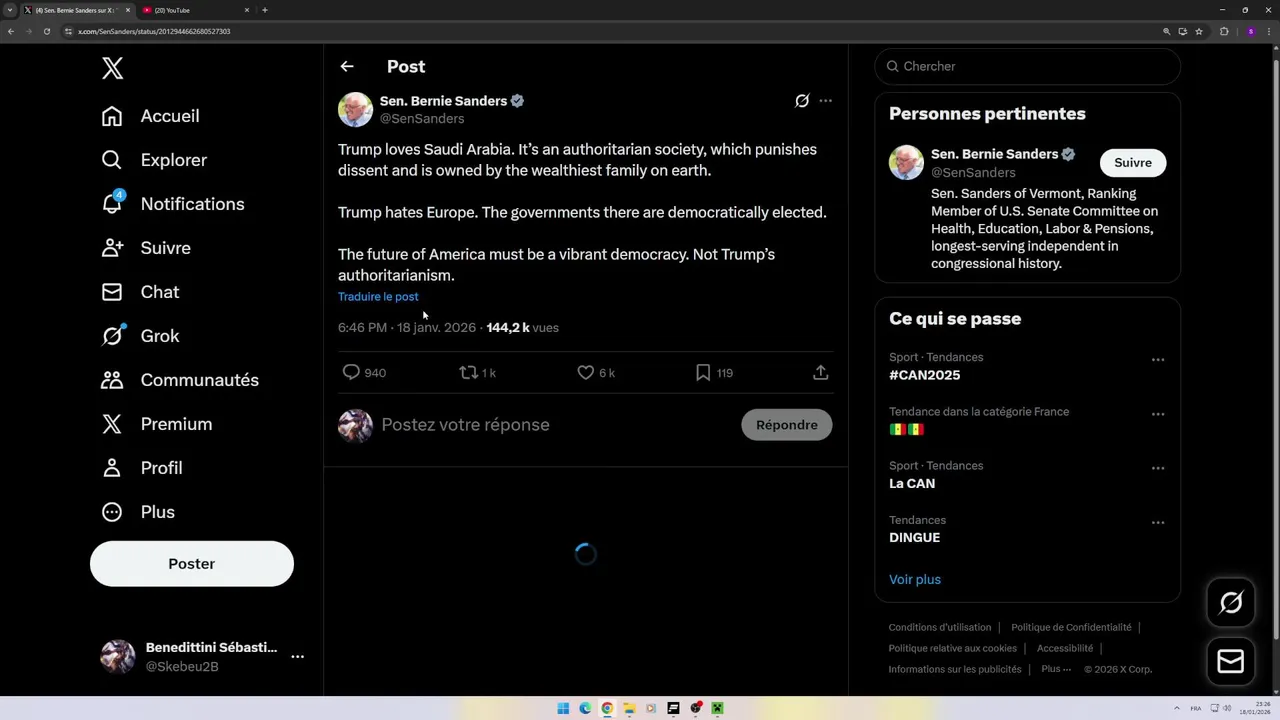
Task: Open Bernie Sanders avatar on the post
Action: (x=355, y=110)
